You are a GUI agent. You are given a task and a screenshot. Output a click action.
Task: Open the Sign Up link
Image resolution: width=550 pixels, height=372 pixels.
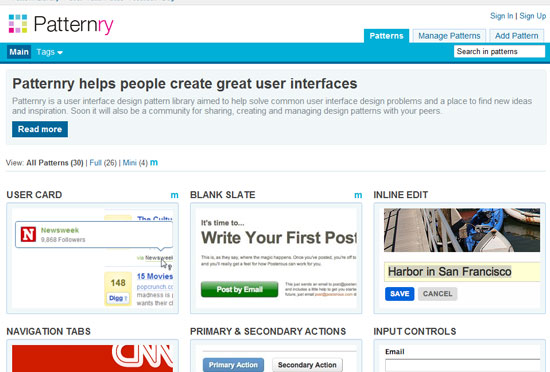[532, 16]
